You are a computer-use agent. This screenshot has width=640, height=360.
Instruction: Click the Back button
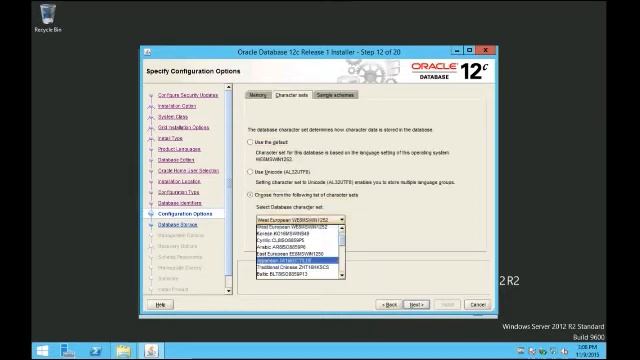[389, 304]
